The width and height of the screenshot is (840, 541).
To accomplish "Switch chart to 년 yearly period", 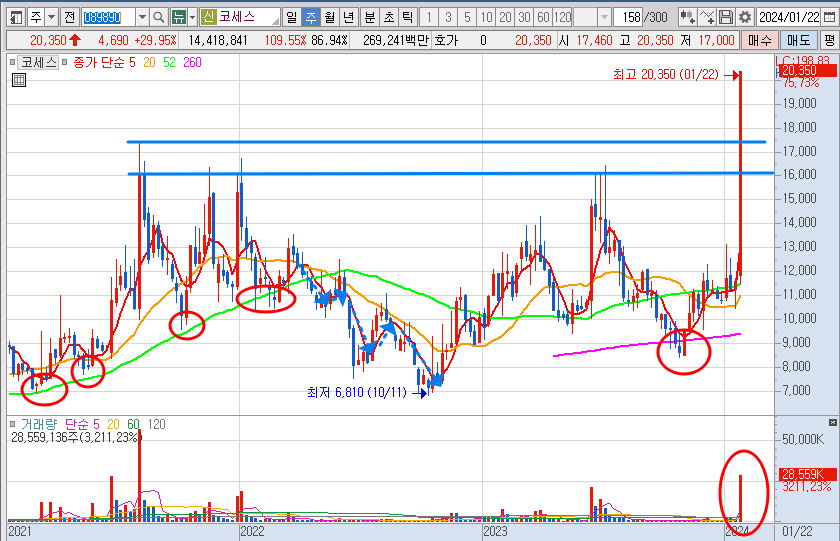I will tap(348, 18).
